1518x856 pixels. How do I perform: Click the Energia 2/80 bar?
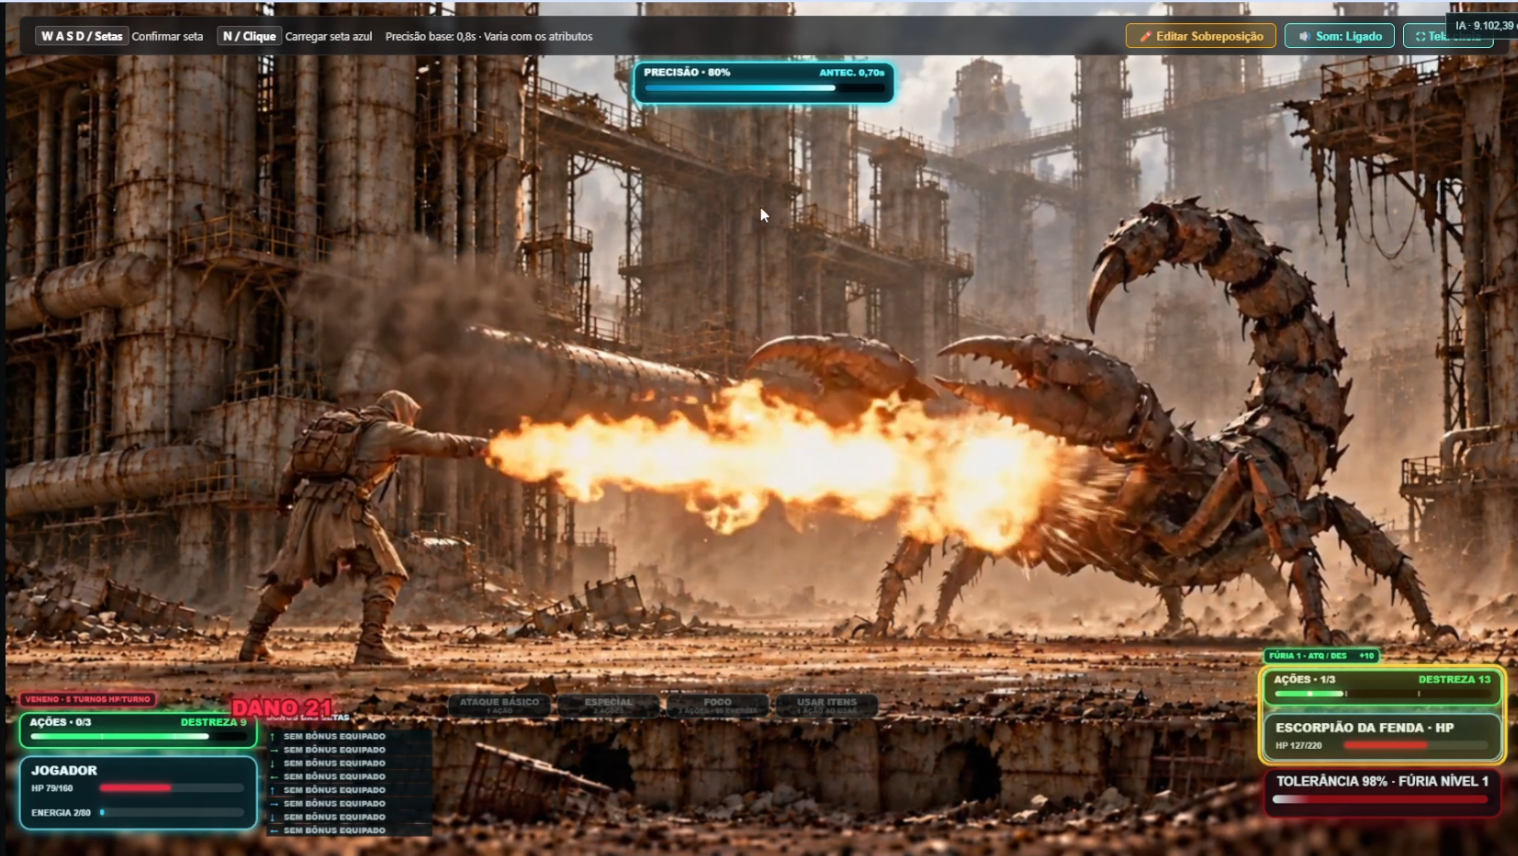click(172, 812)
